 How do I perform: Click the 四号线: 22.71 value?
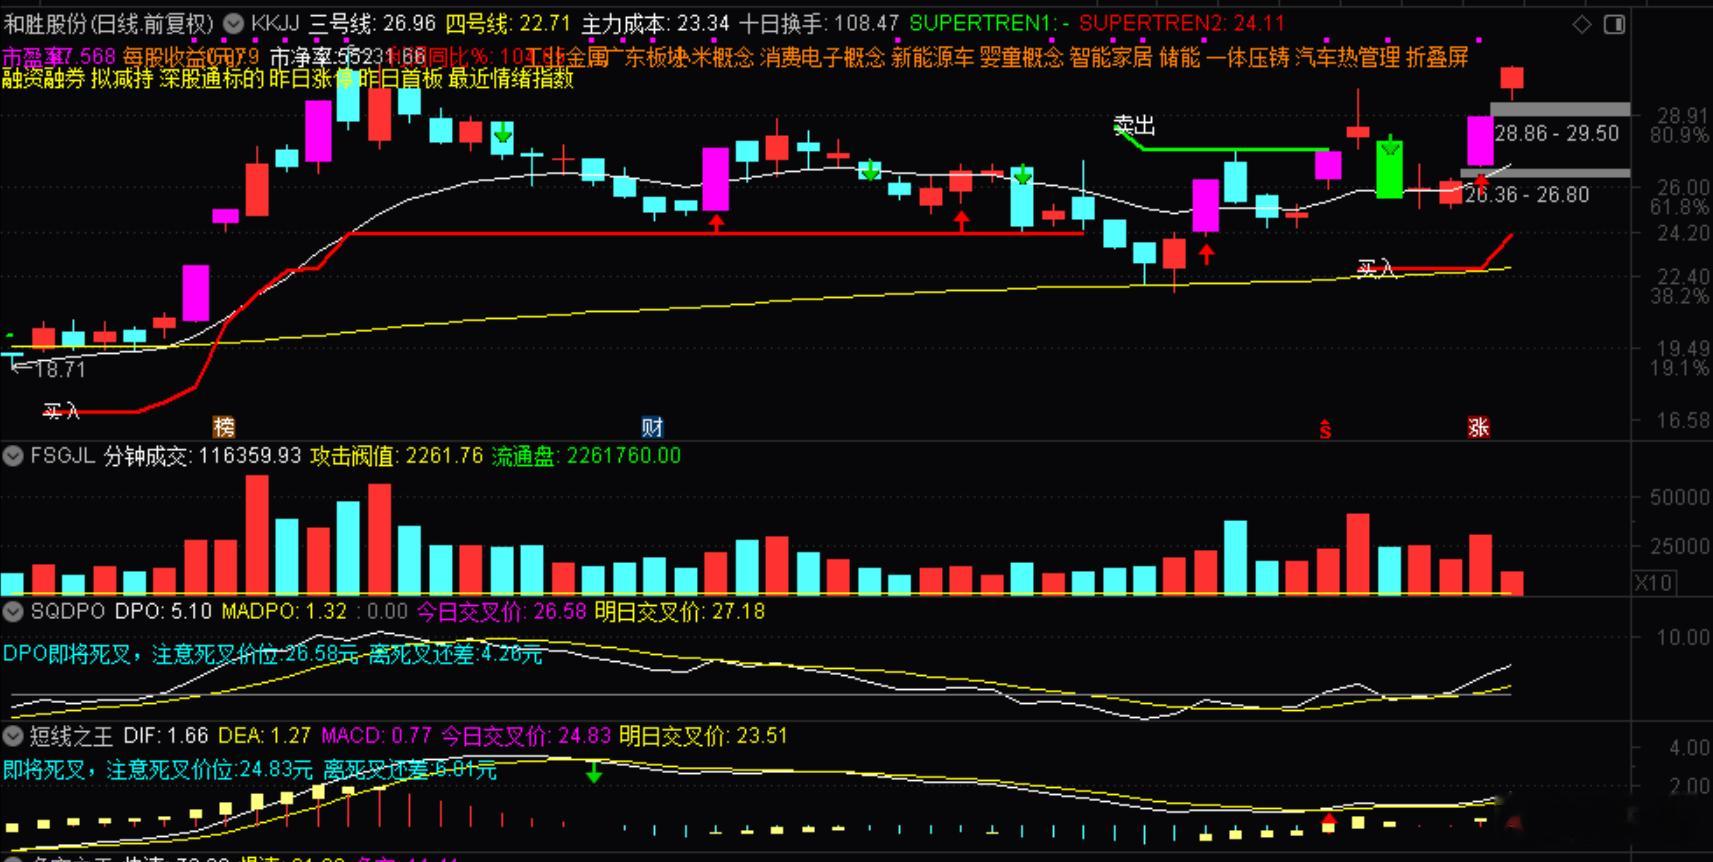508,23
